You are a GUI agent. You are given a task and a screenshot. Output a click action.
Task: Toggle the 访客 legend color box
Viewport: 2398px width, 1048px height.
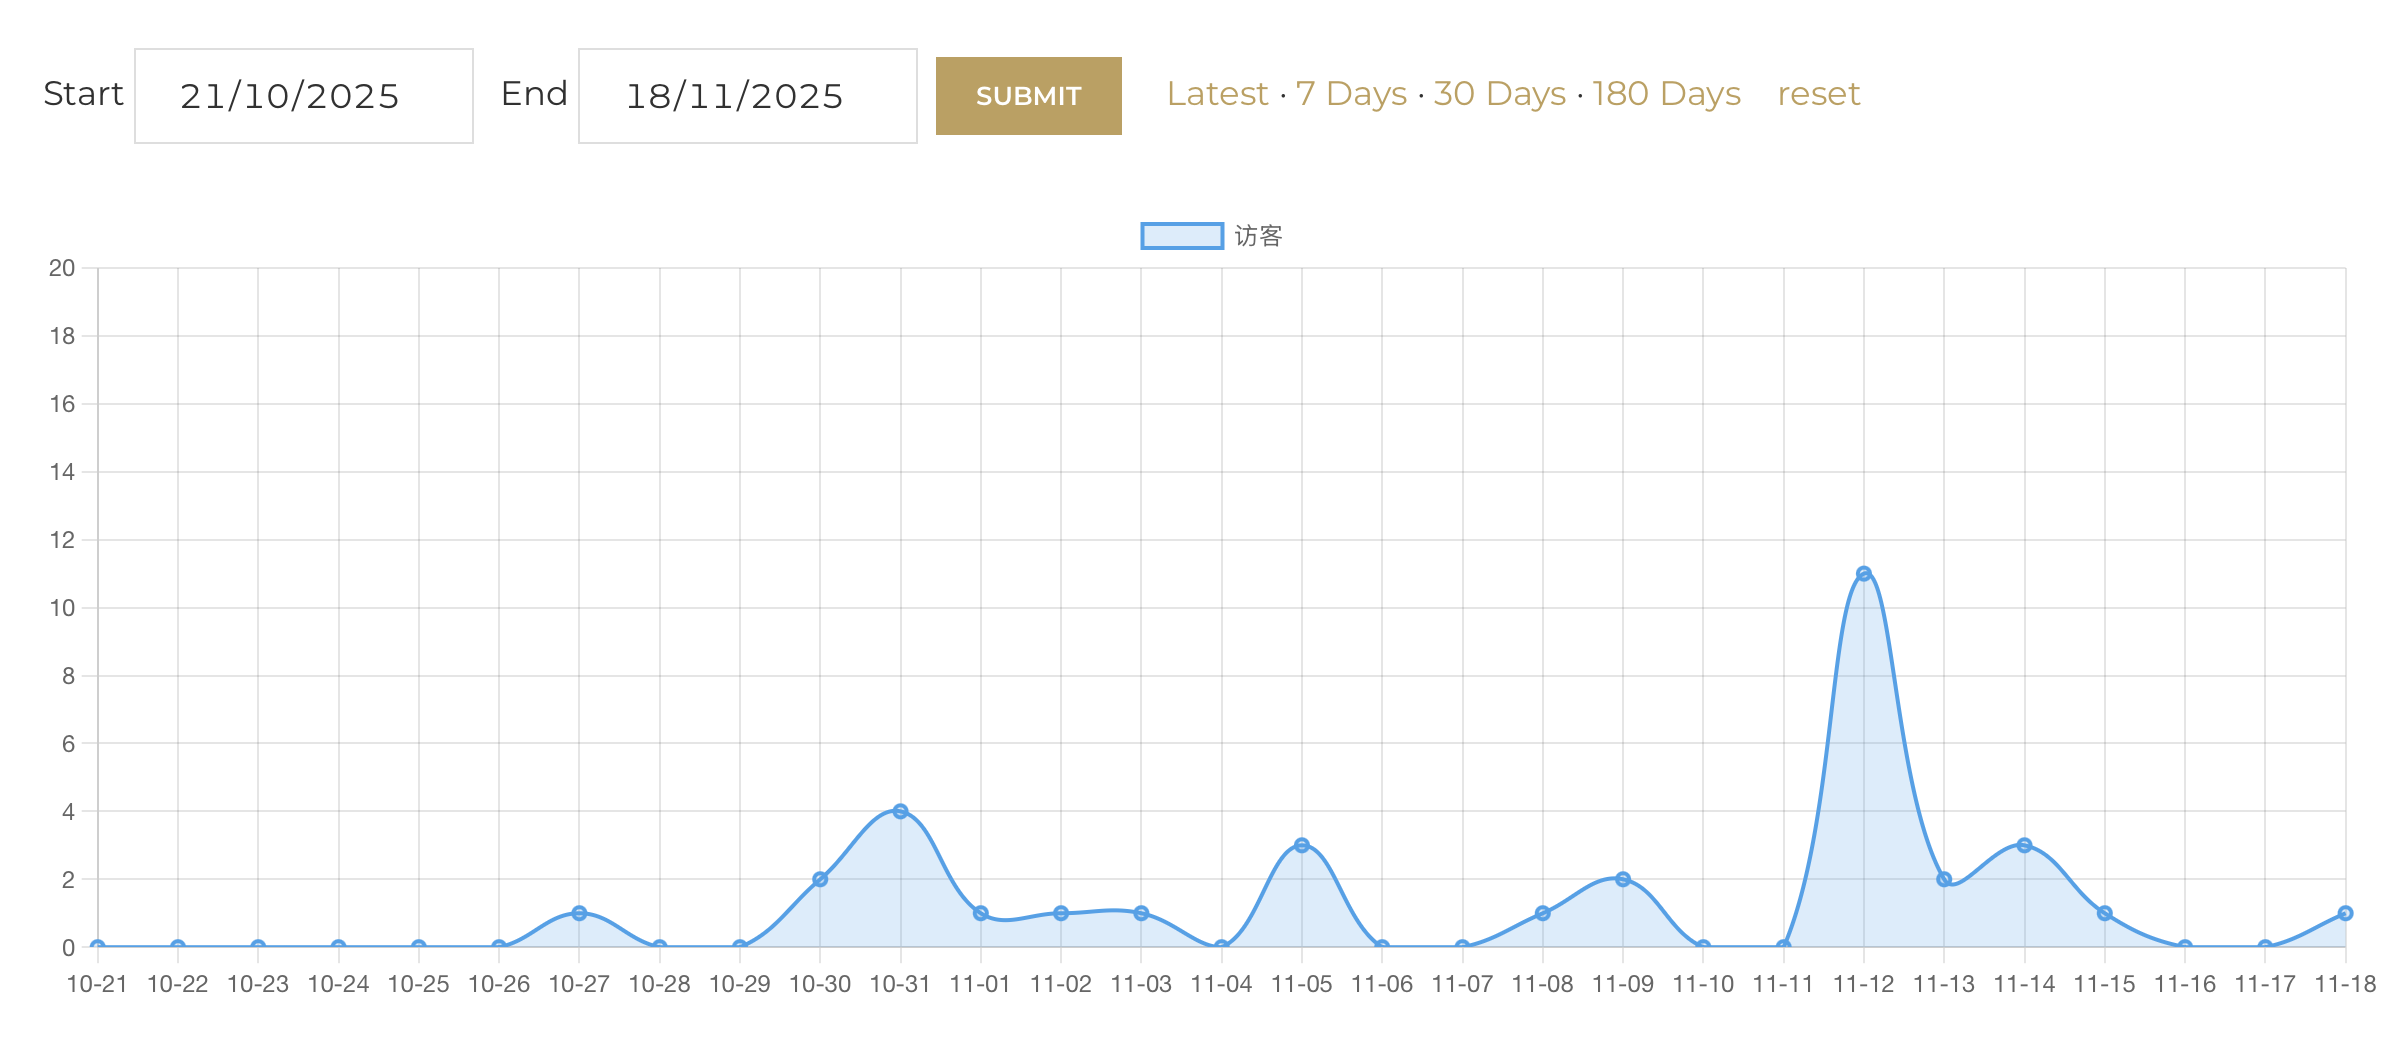click(1181, 236)
